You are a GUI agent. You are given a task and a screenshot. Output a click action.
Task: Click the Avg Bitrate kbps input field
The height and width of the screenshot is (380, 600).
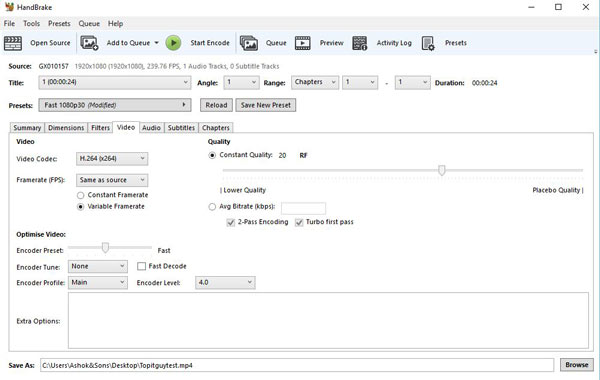[303, 208]
